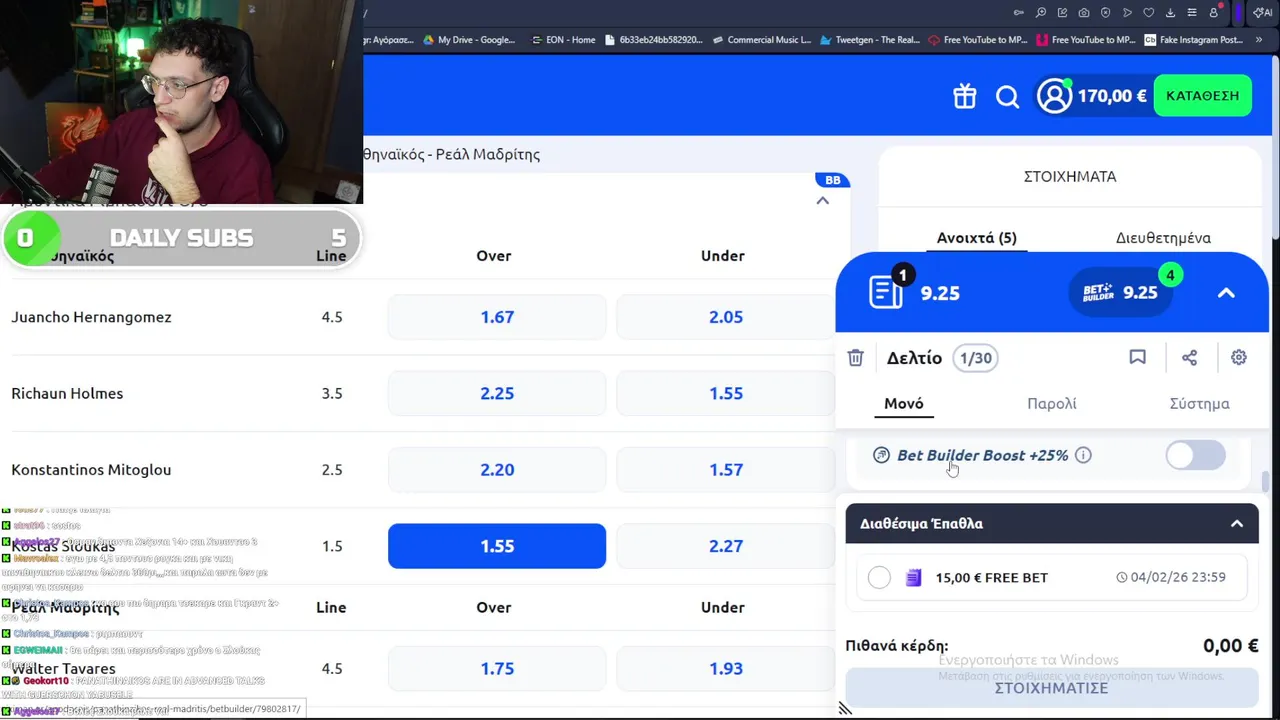This screenshot has width=1280, height=720.
Task: Open My Drive - Google bookmark
Action: click(x=468, y=40)
